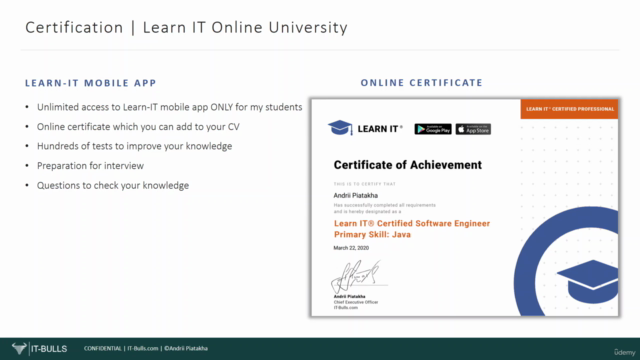Screen dimensions: 640x360
Task: Click the orange Certified Professional banner
Action: 569,109
